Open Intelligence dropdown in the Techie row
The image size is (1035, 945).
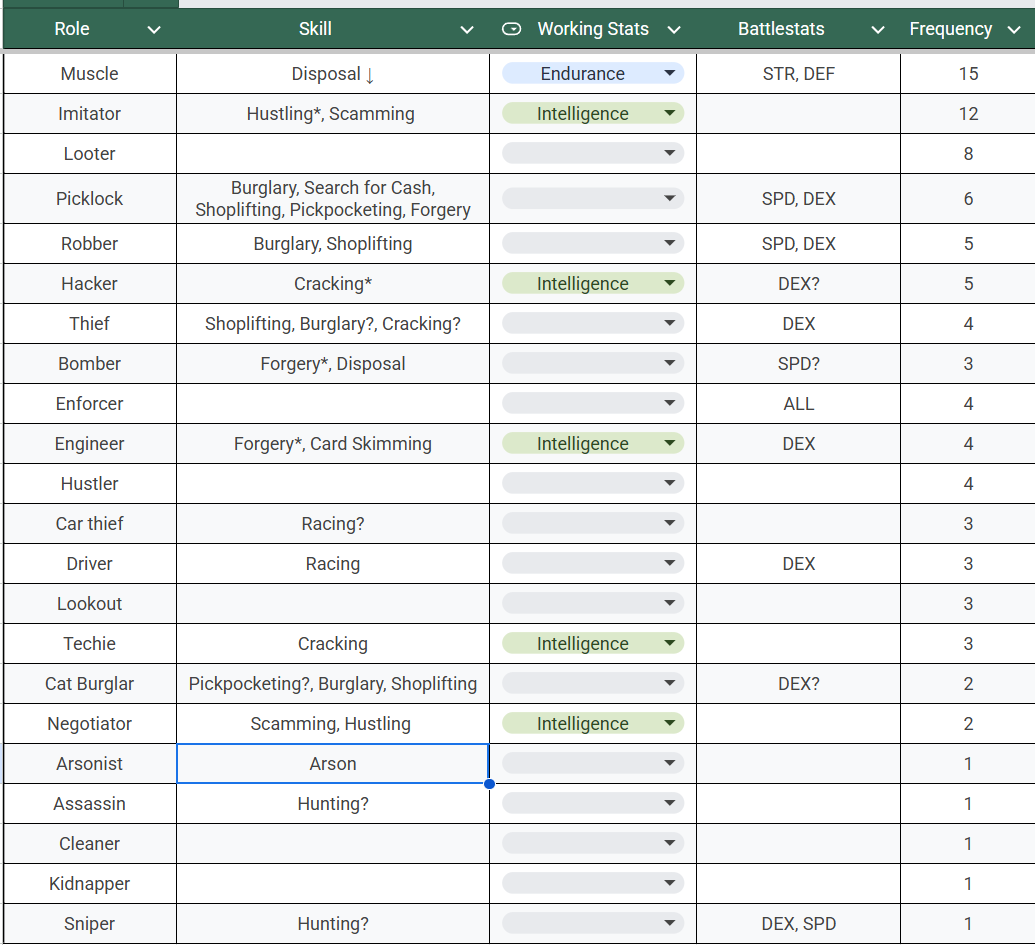tap(592, 644)
